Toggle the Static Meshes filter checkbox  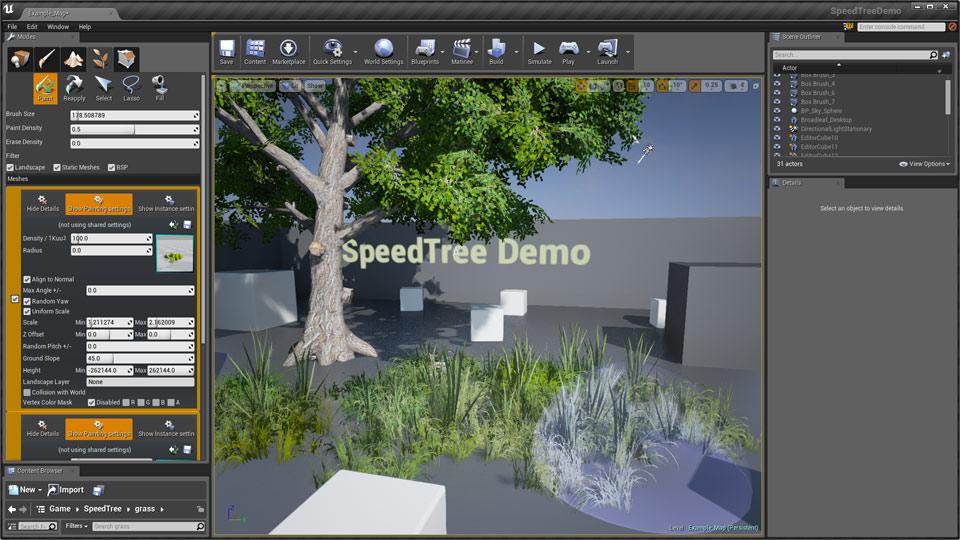(x=56, y=167)
